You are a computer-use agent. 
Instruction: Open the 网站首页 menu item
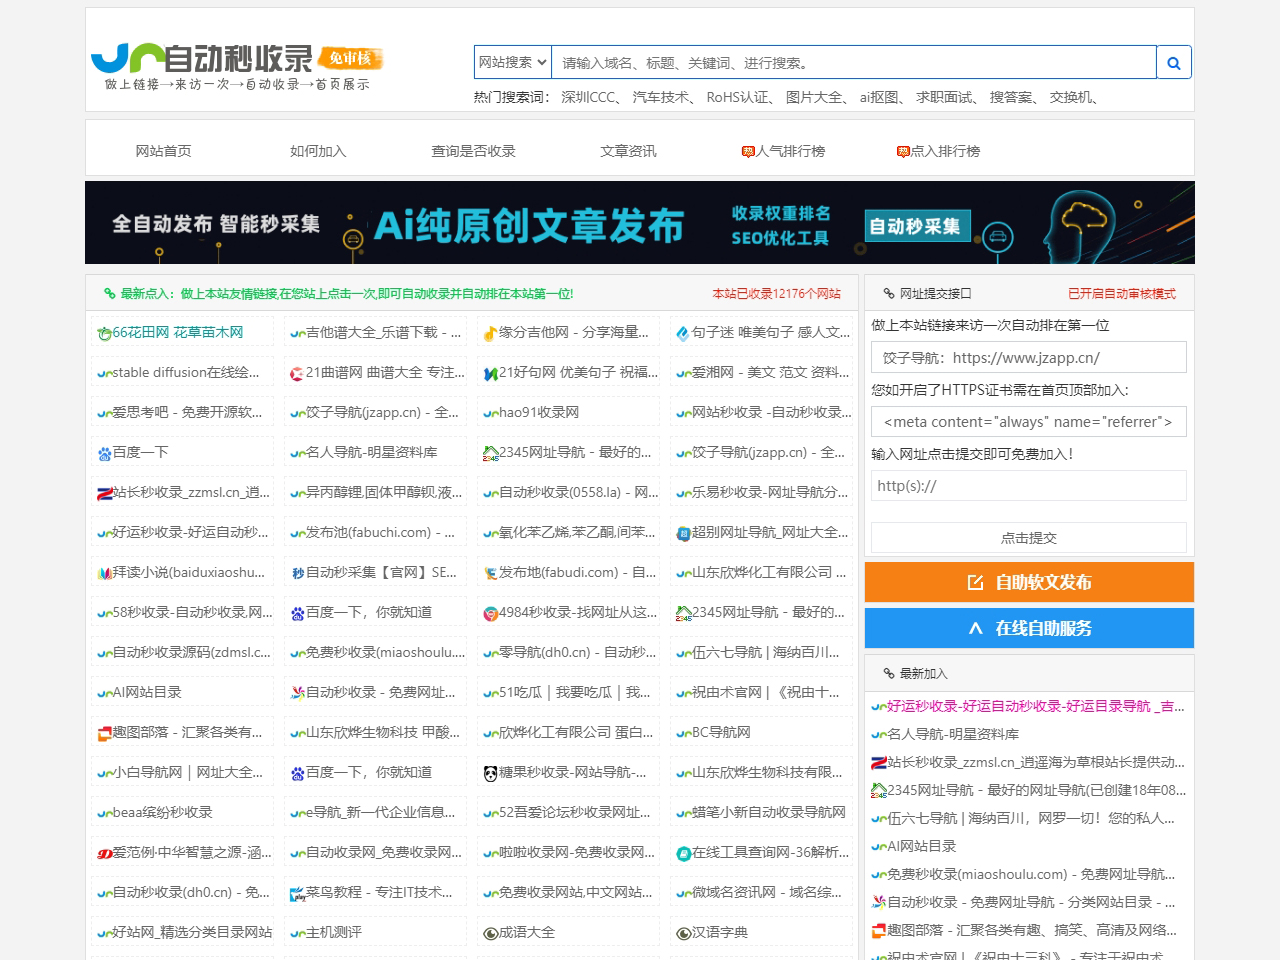[163, 151]
